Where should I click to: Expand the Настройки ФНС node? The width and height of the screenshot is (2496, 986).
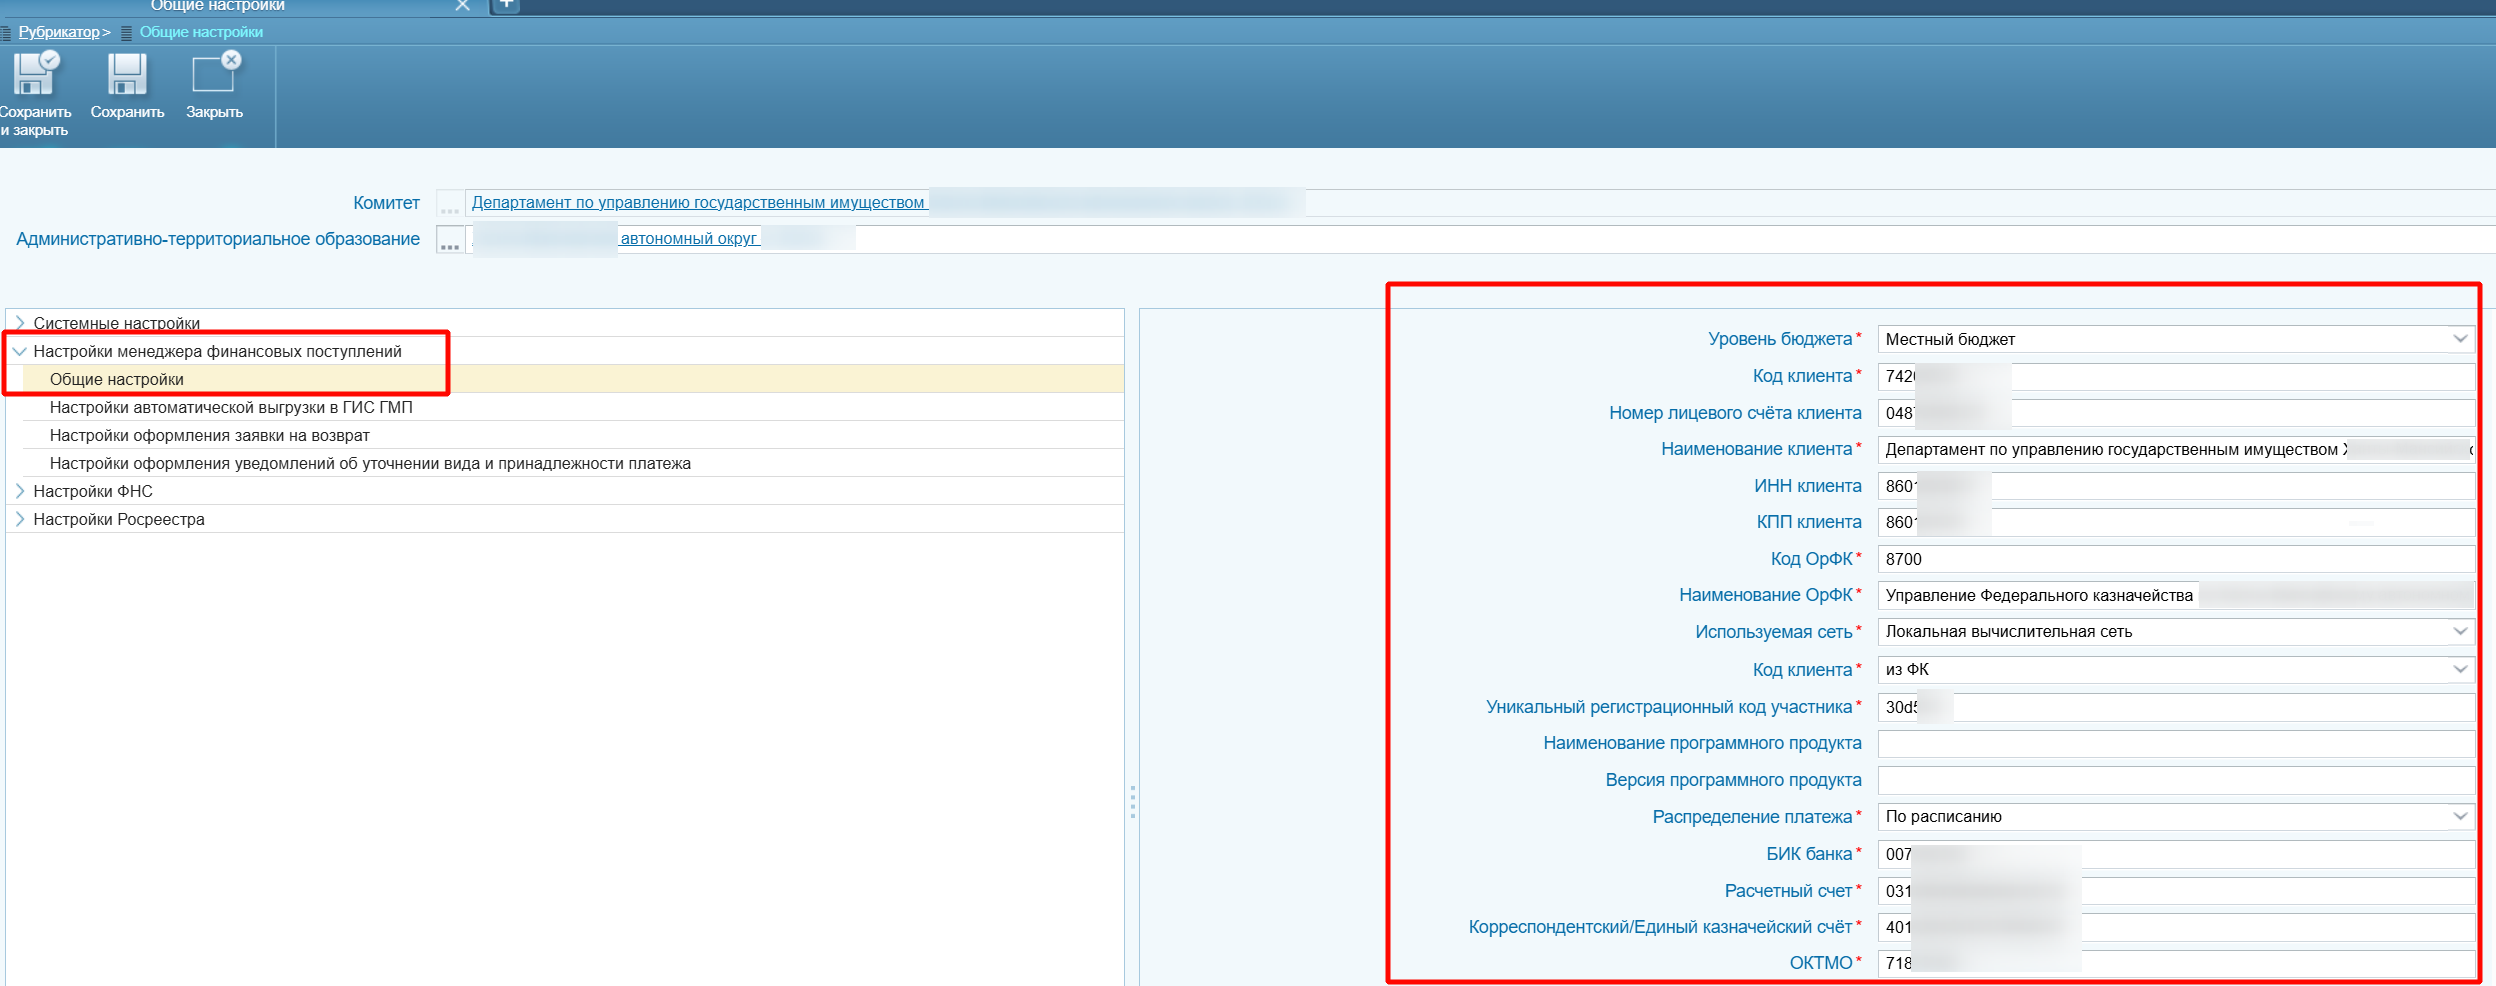[20, 491]
